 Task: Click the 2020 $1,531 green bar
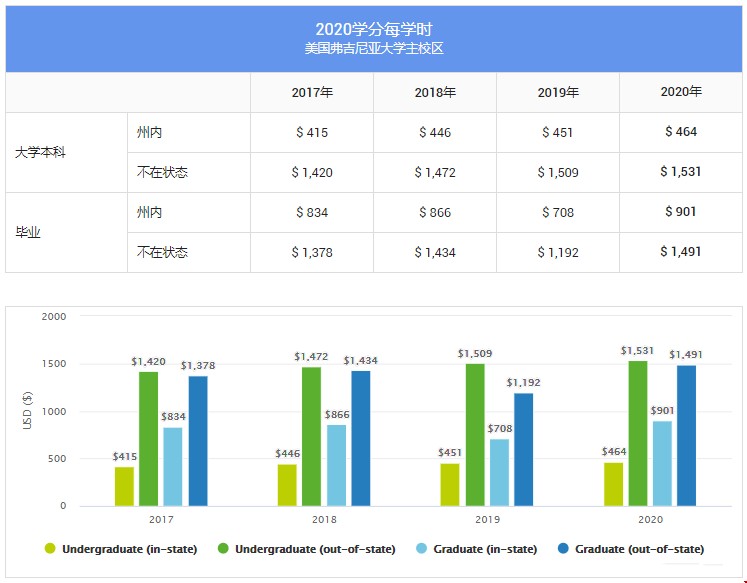638,433
